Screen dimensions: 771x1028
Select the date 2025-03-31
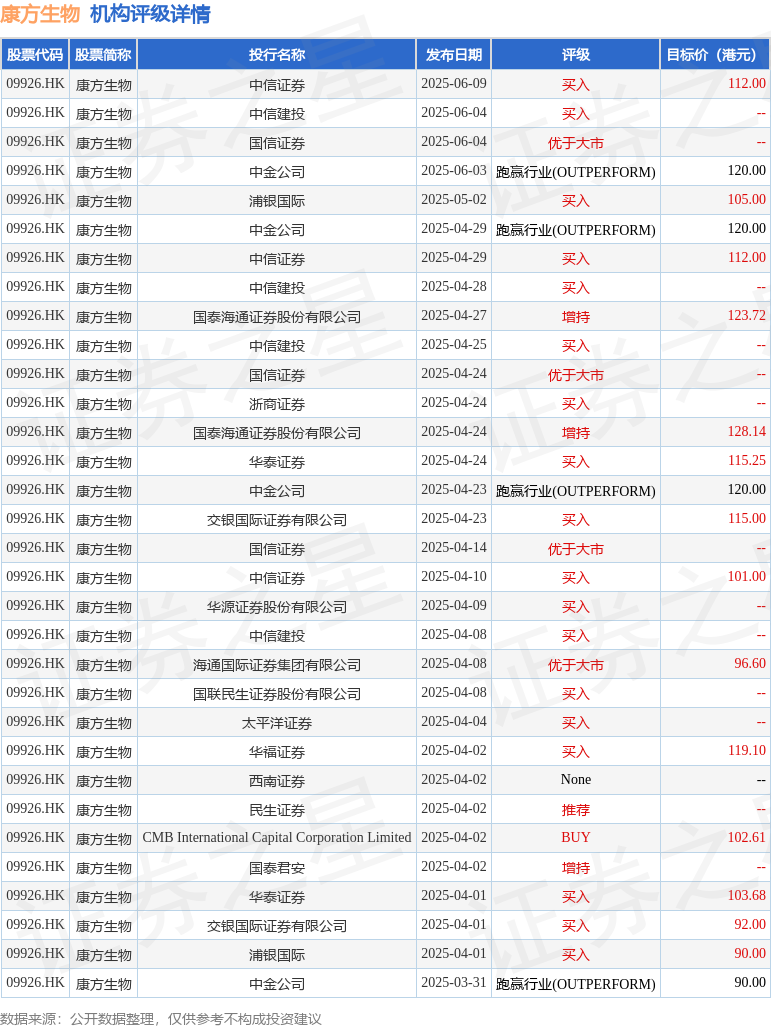454,983
